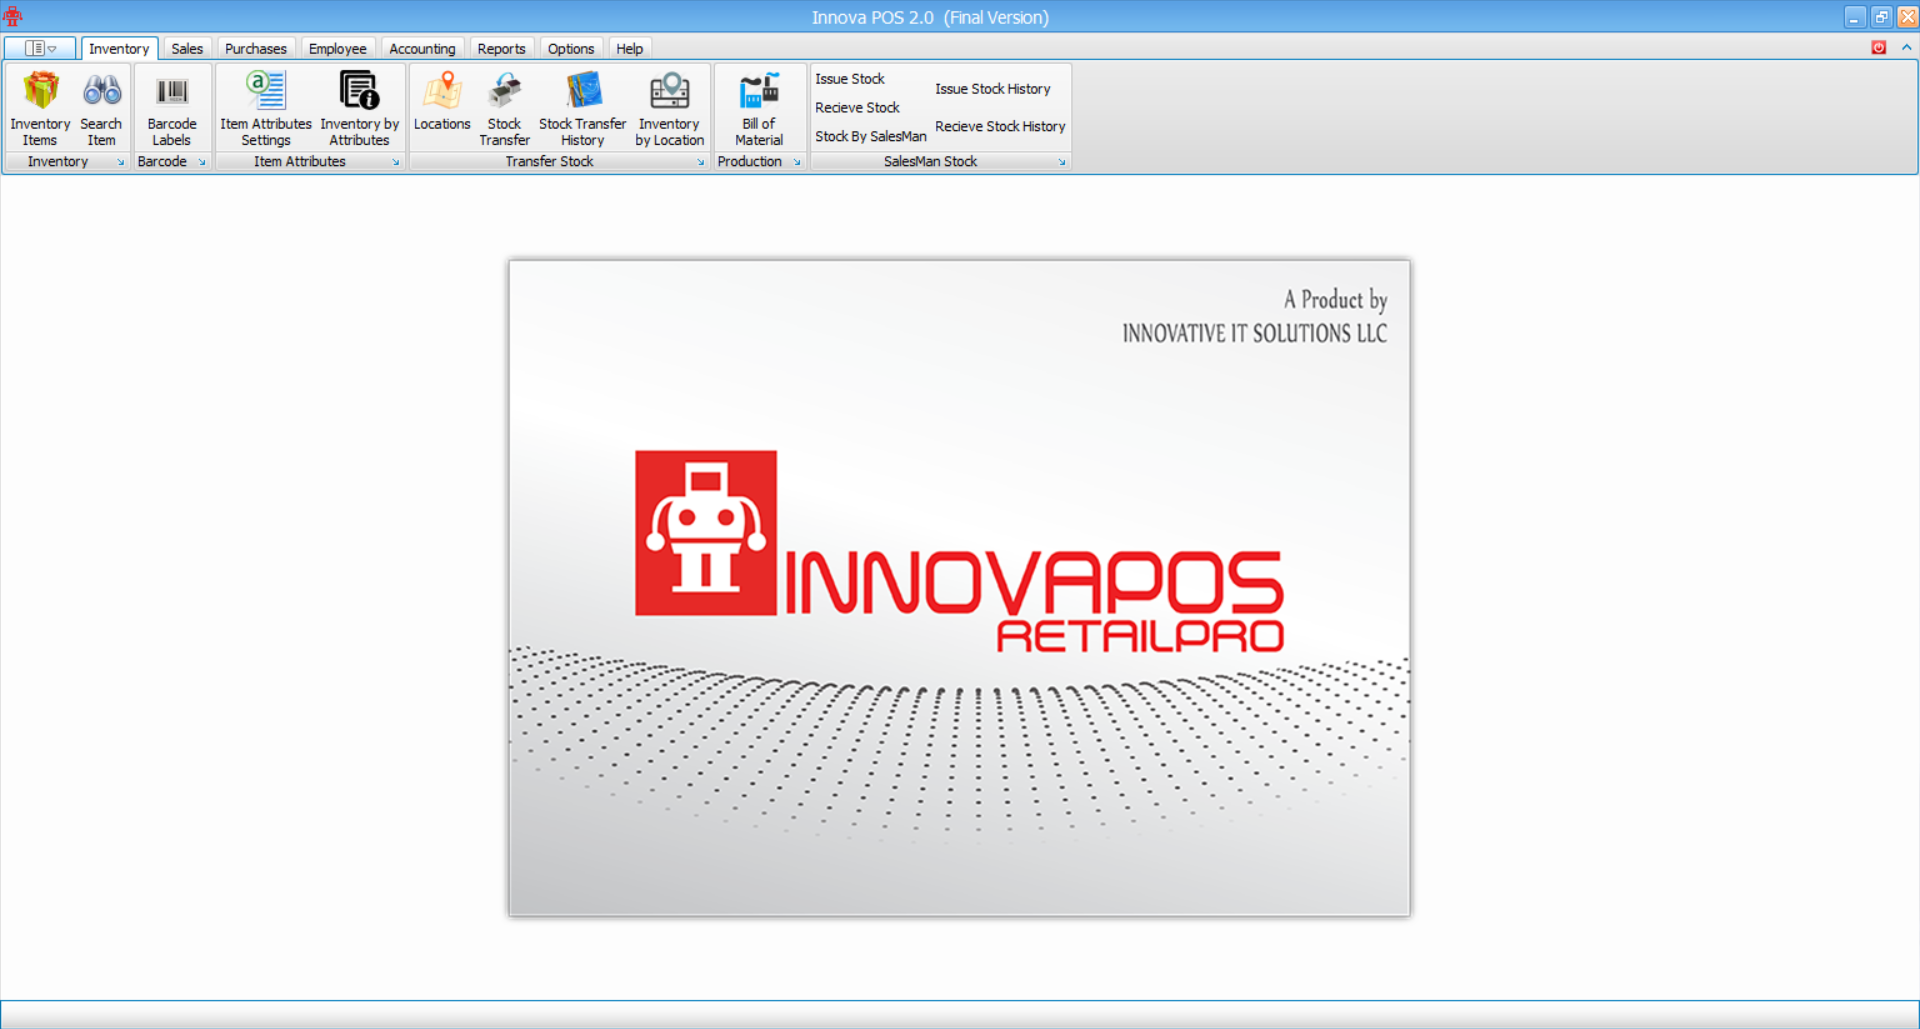Restore down the Innova POS window
This screenshot has height=1029, width=1920.
coord(1881,17)
